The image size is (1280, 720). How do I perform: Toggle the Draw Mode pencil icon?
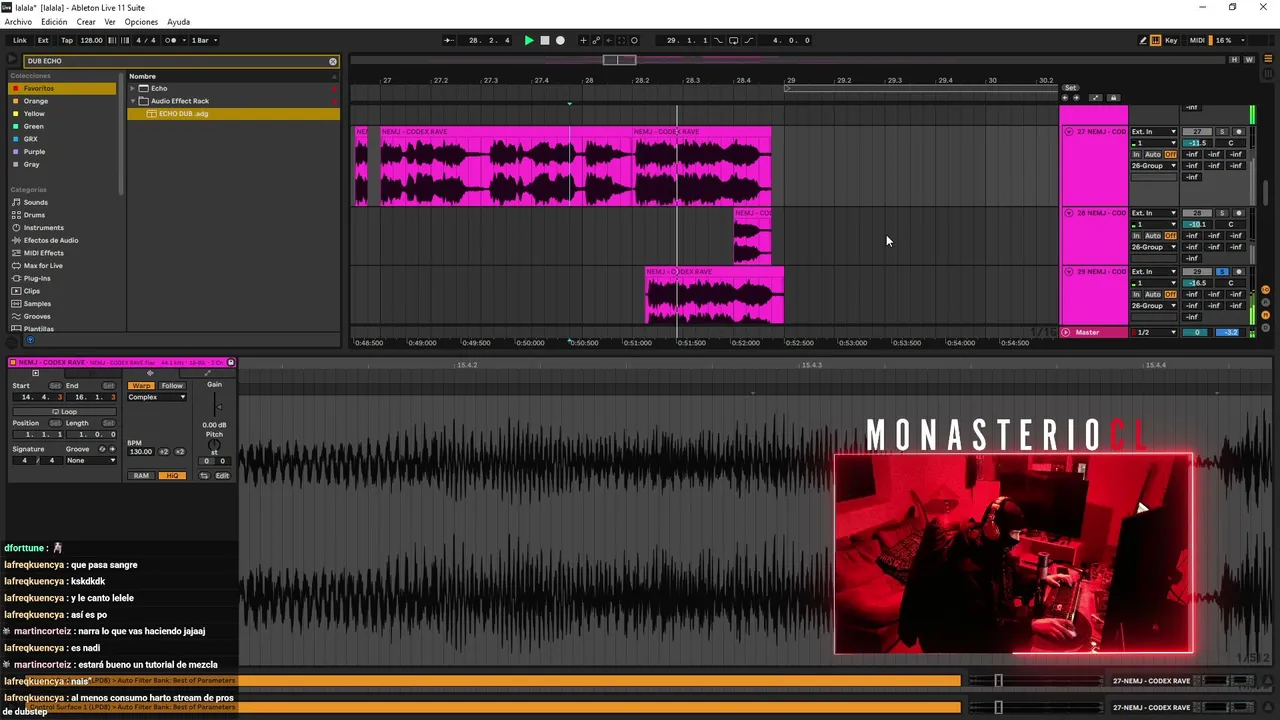(x=1143, y=40)
